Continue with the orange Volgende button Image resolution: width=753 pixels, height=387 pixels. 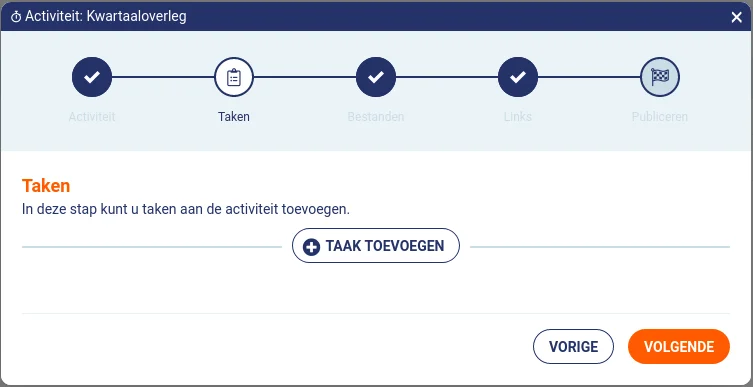click(x=679, y=347)
